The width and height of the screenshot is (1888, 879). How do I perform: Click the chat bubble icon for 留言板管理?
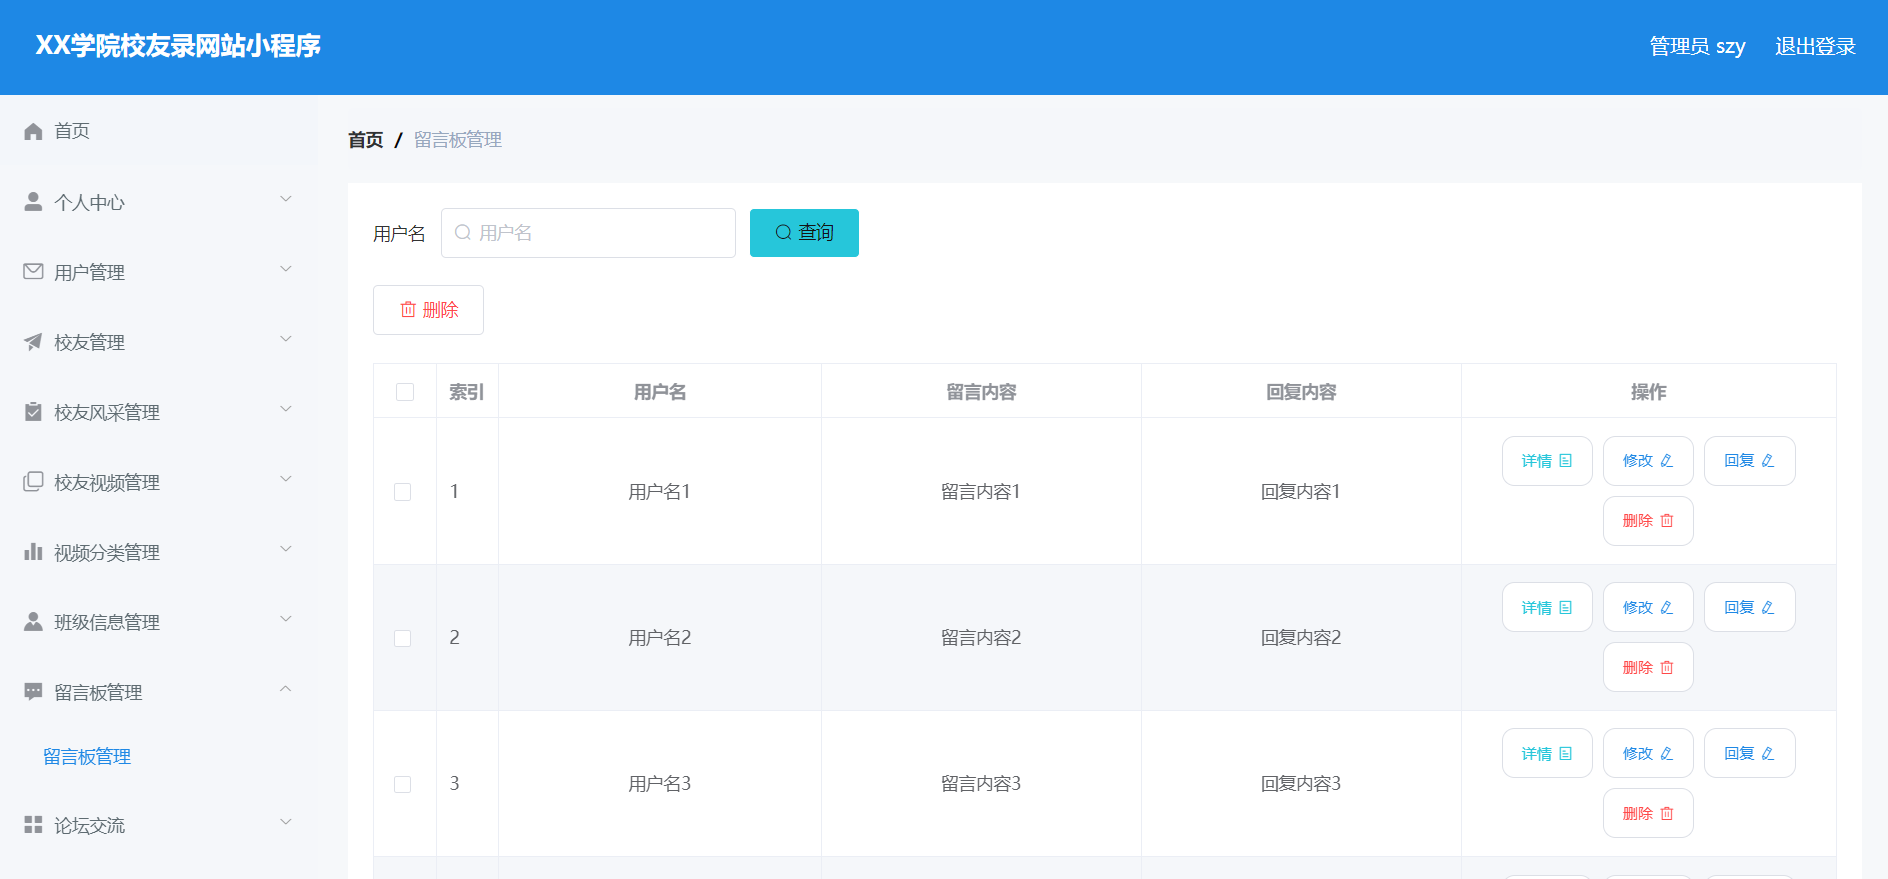point(33,692)
